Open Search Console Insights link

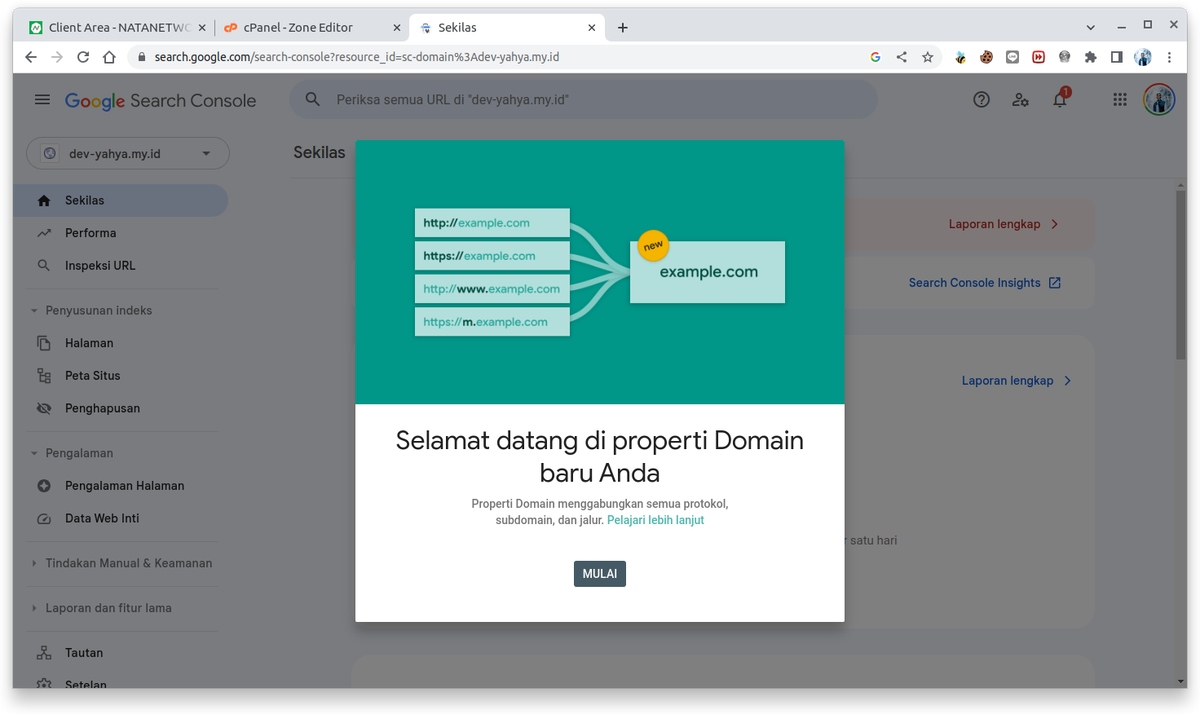[985, 283]
